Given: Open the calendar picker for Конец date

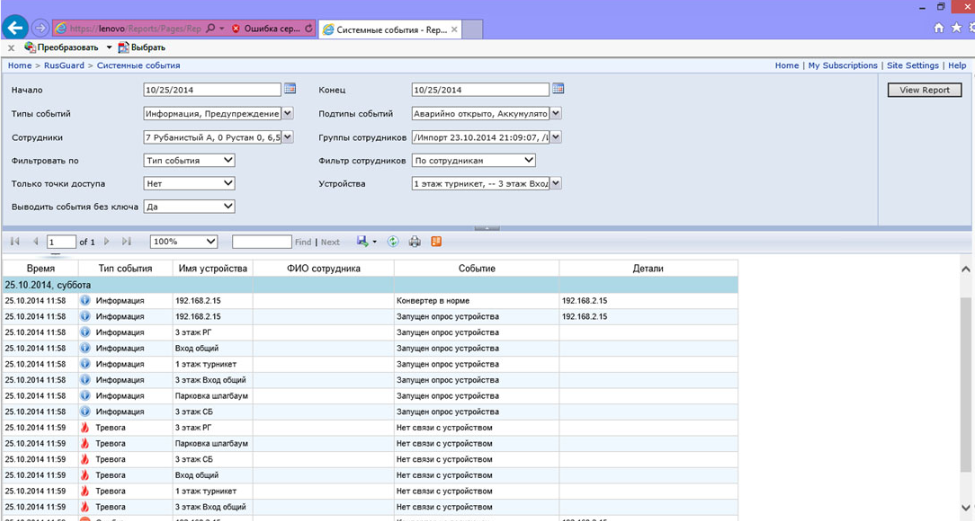Looking at the screenshot, I should pos(558,89).
